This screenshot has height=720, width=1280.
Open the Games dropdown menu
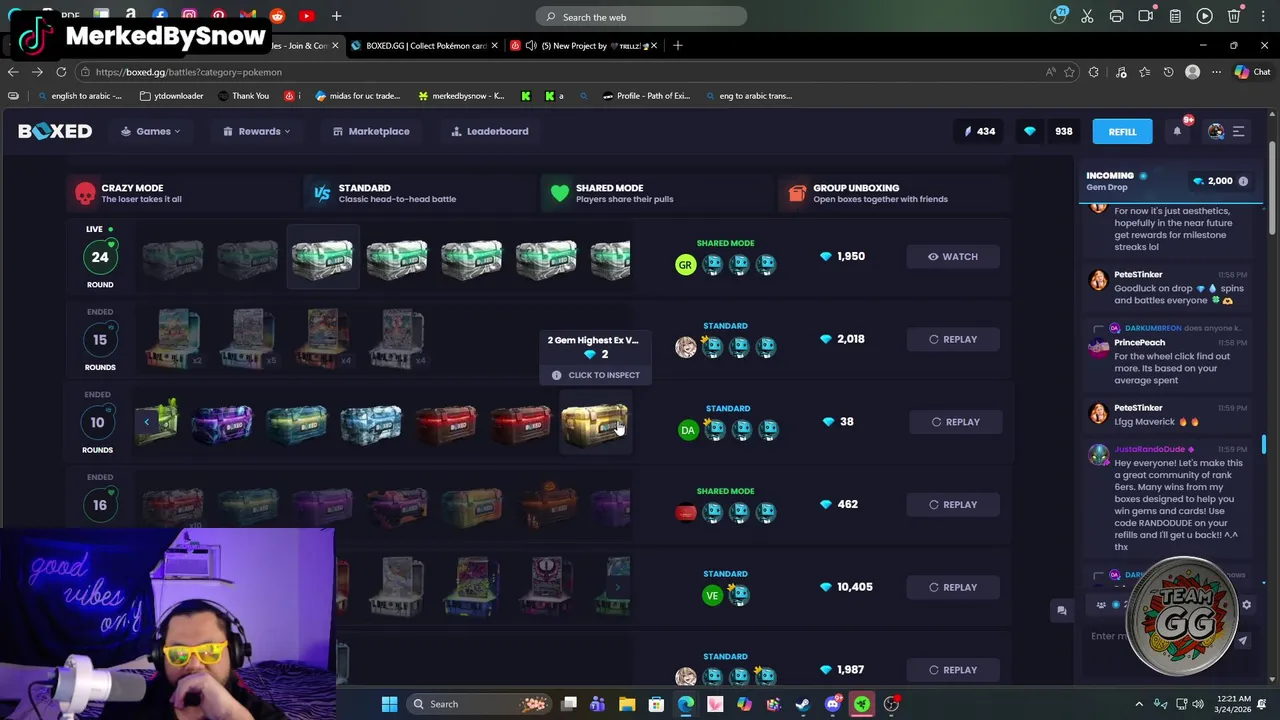pyautogui.click(x=151, y=131)
